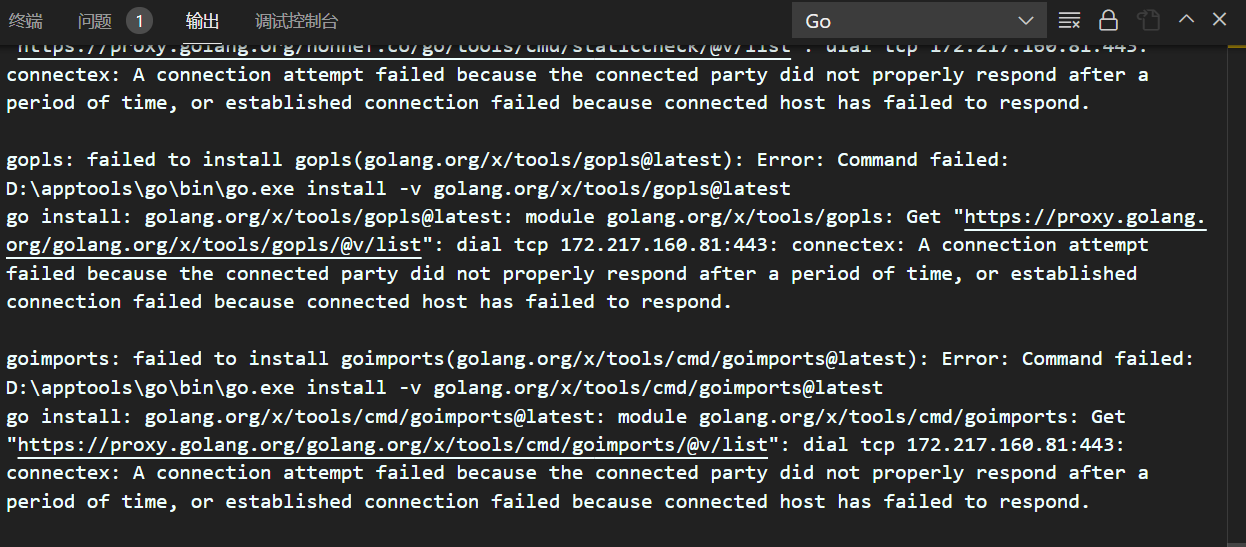The width and height of the screenshot is (1246, 547).
Task: Open the 调试控制台 tab
Action: click(x=297, y=20)
